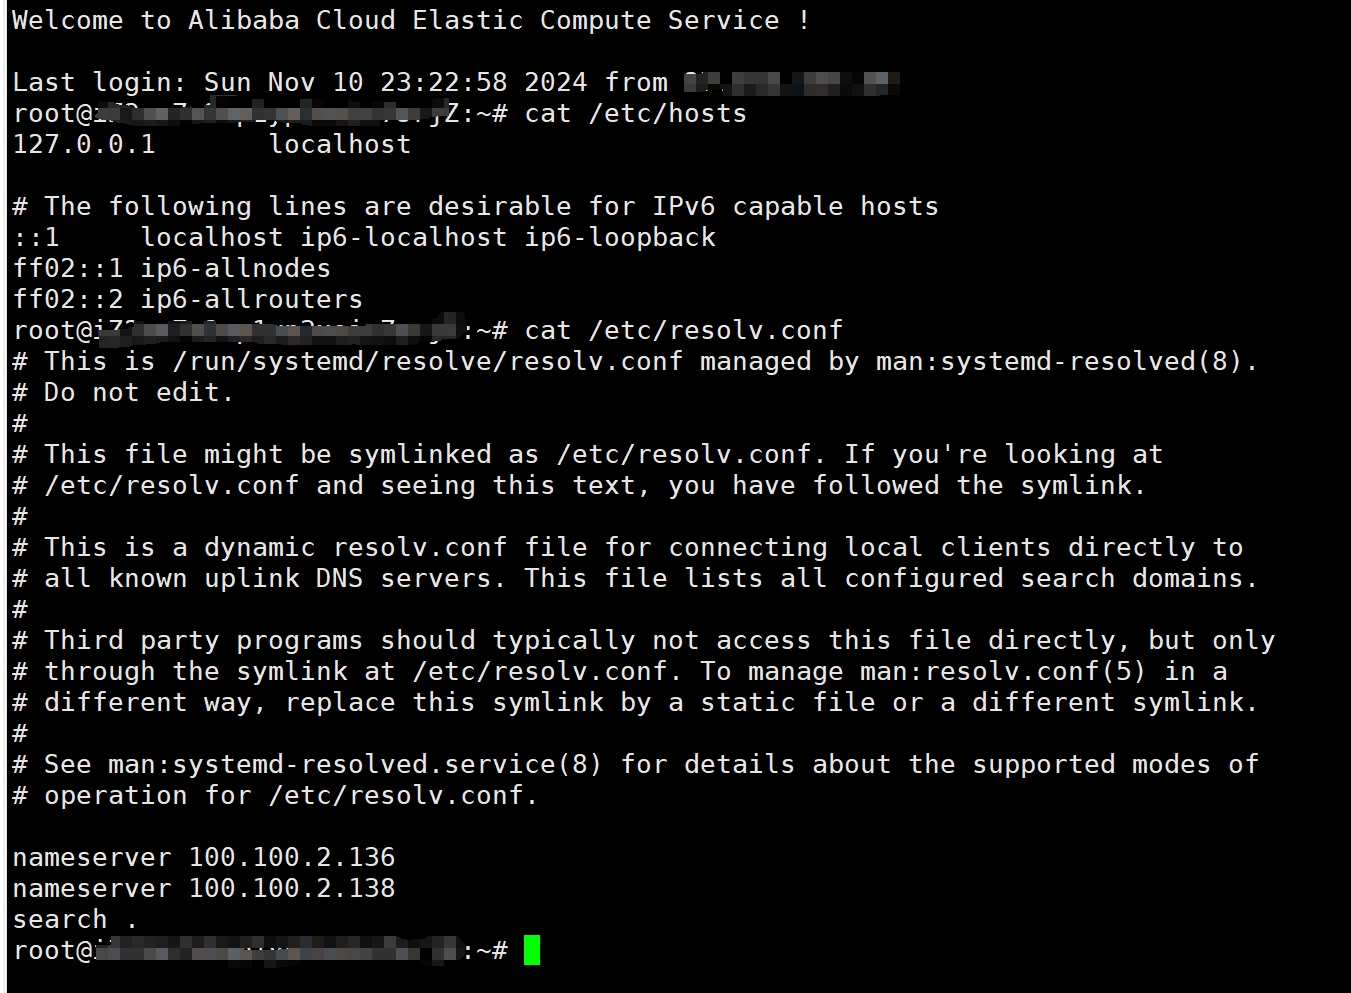The width and height of the screenshot is (1351, 993).
Task: Click the word 'localhost' after 127.0.0.1
Action: pos(340,144)
